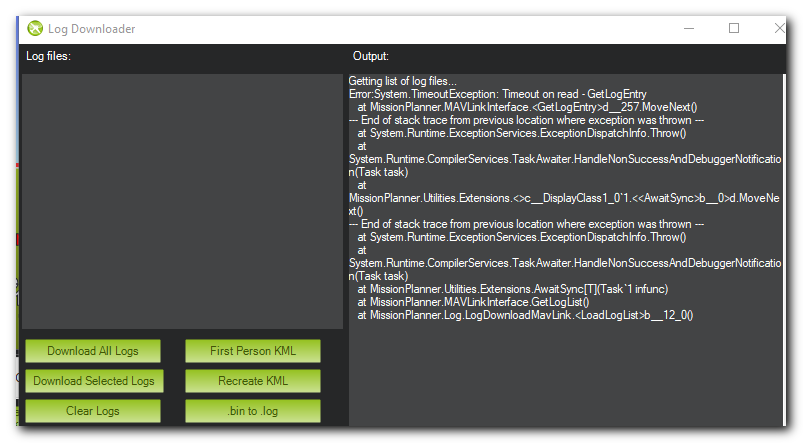The width and height of the screenshot is (803, 443).
Task: Clear Logs from the device
Action: coord(93,411)
